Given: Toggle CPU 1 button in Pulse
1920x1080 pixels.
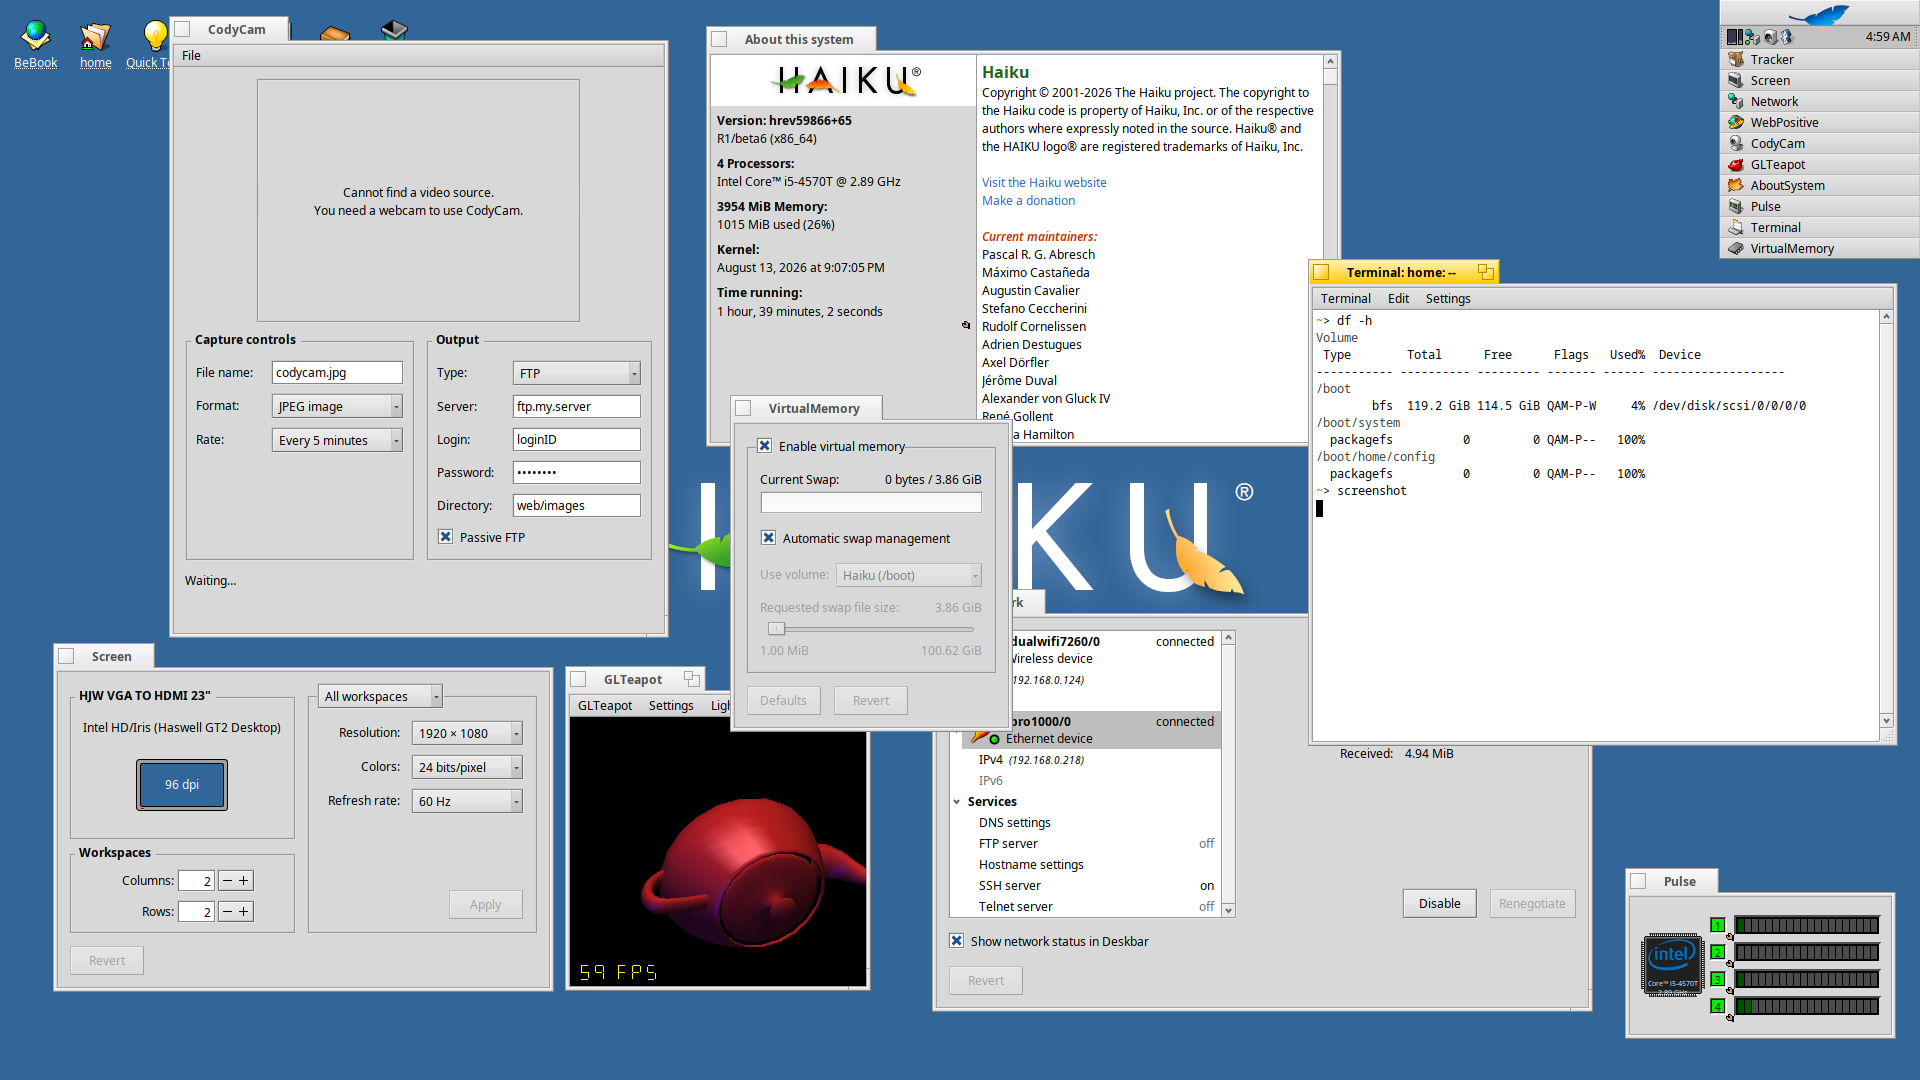Looking at the screenshot, I should [1717, 925].
